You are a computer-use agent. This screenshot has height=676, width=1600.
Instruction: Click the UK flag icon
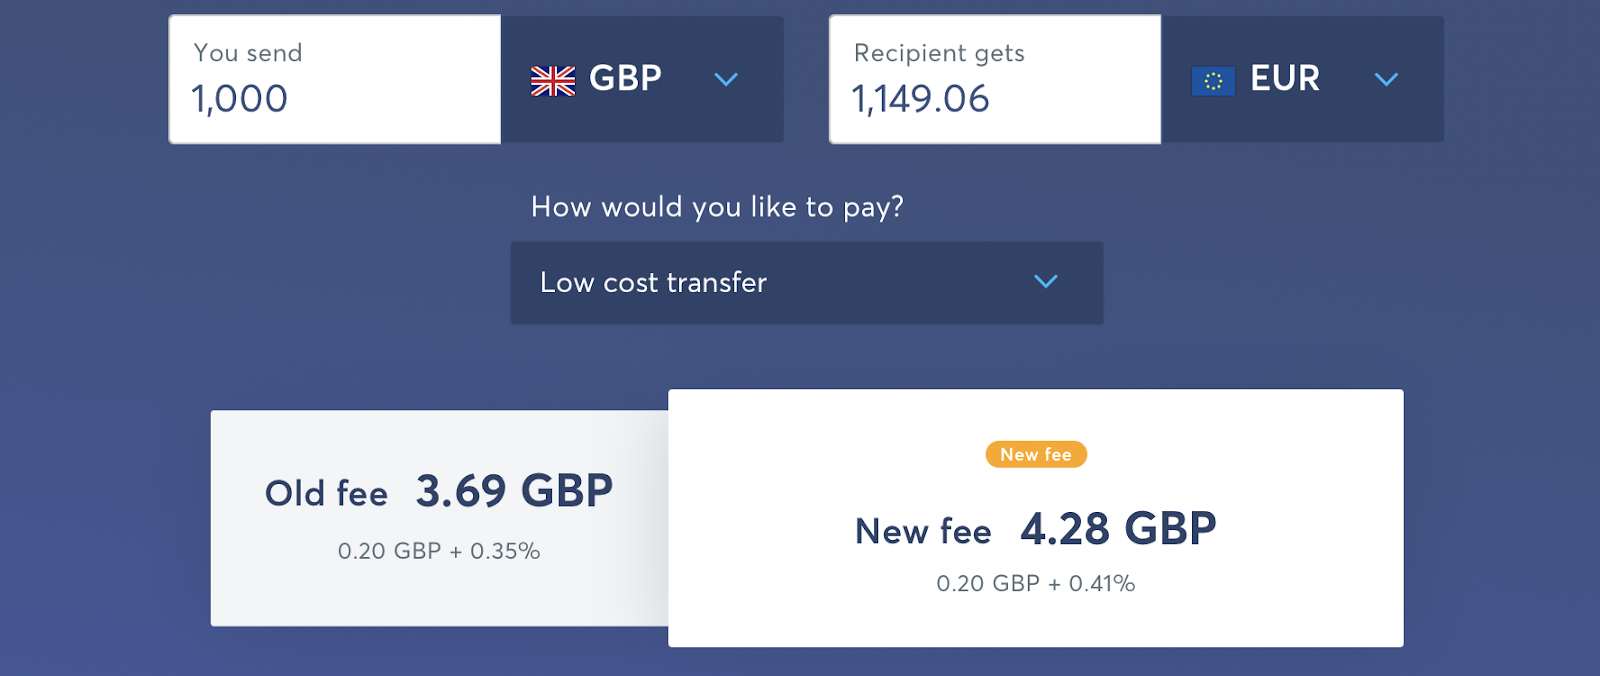click(553, 80)
